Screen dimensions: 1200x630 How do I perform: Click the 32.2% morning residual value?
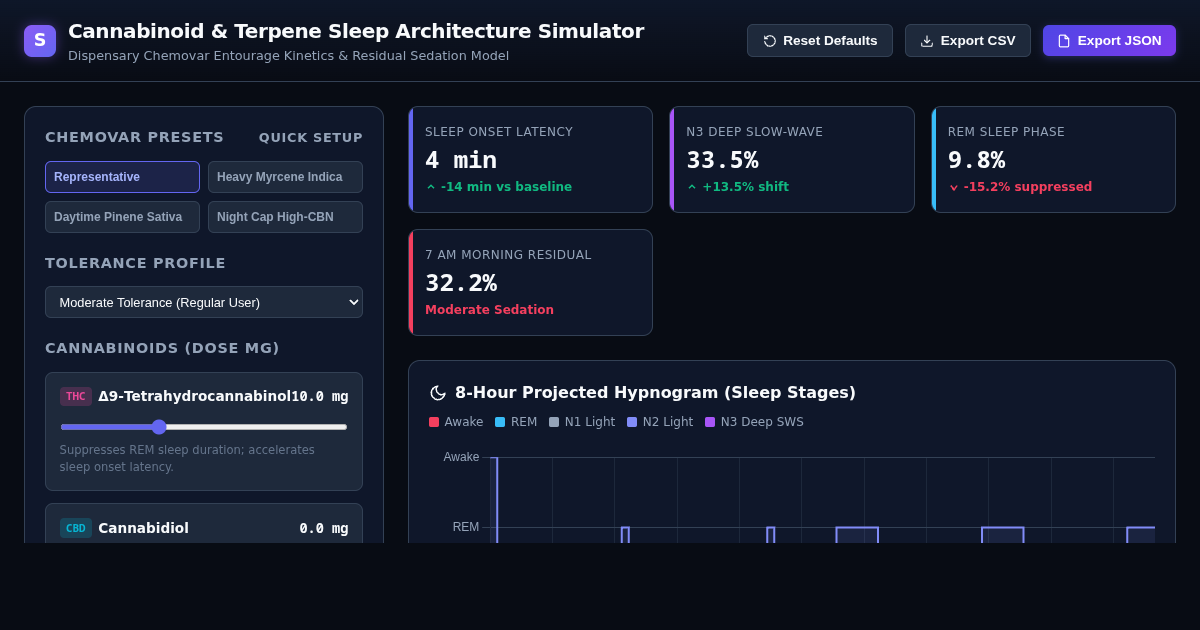[461, 283]
